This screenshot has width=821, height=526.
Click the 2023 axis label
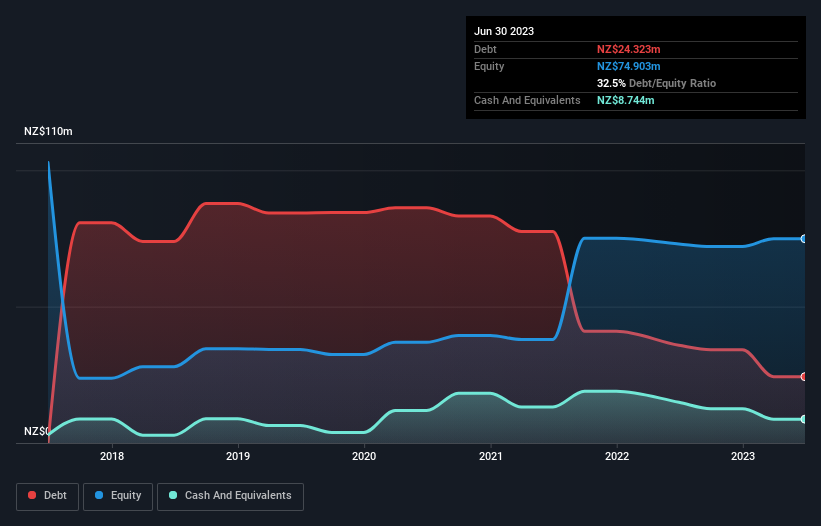(742, 456)
